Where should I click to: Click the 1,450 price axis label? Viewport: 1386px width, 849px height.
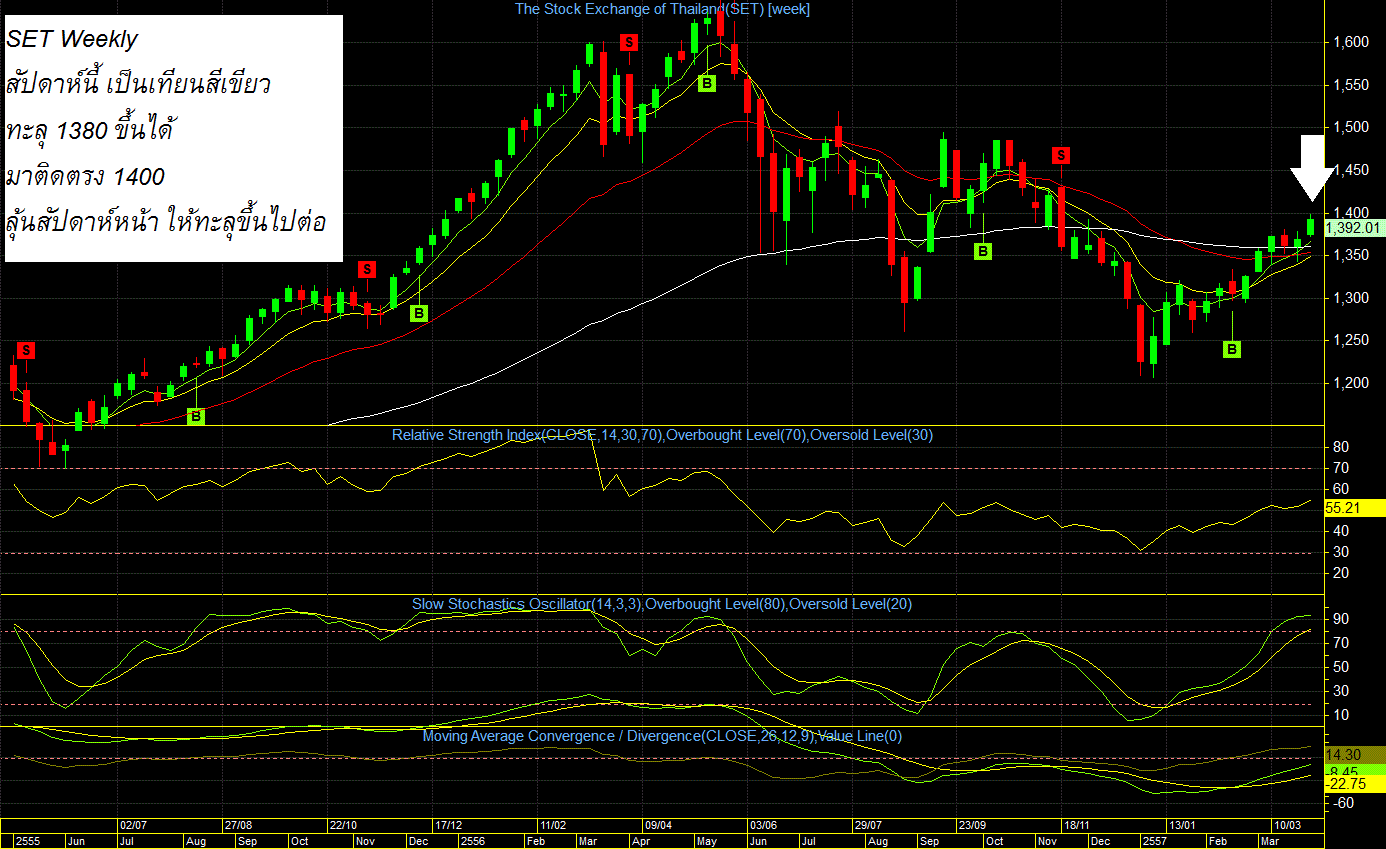pos(1350,170)
